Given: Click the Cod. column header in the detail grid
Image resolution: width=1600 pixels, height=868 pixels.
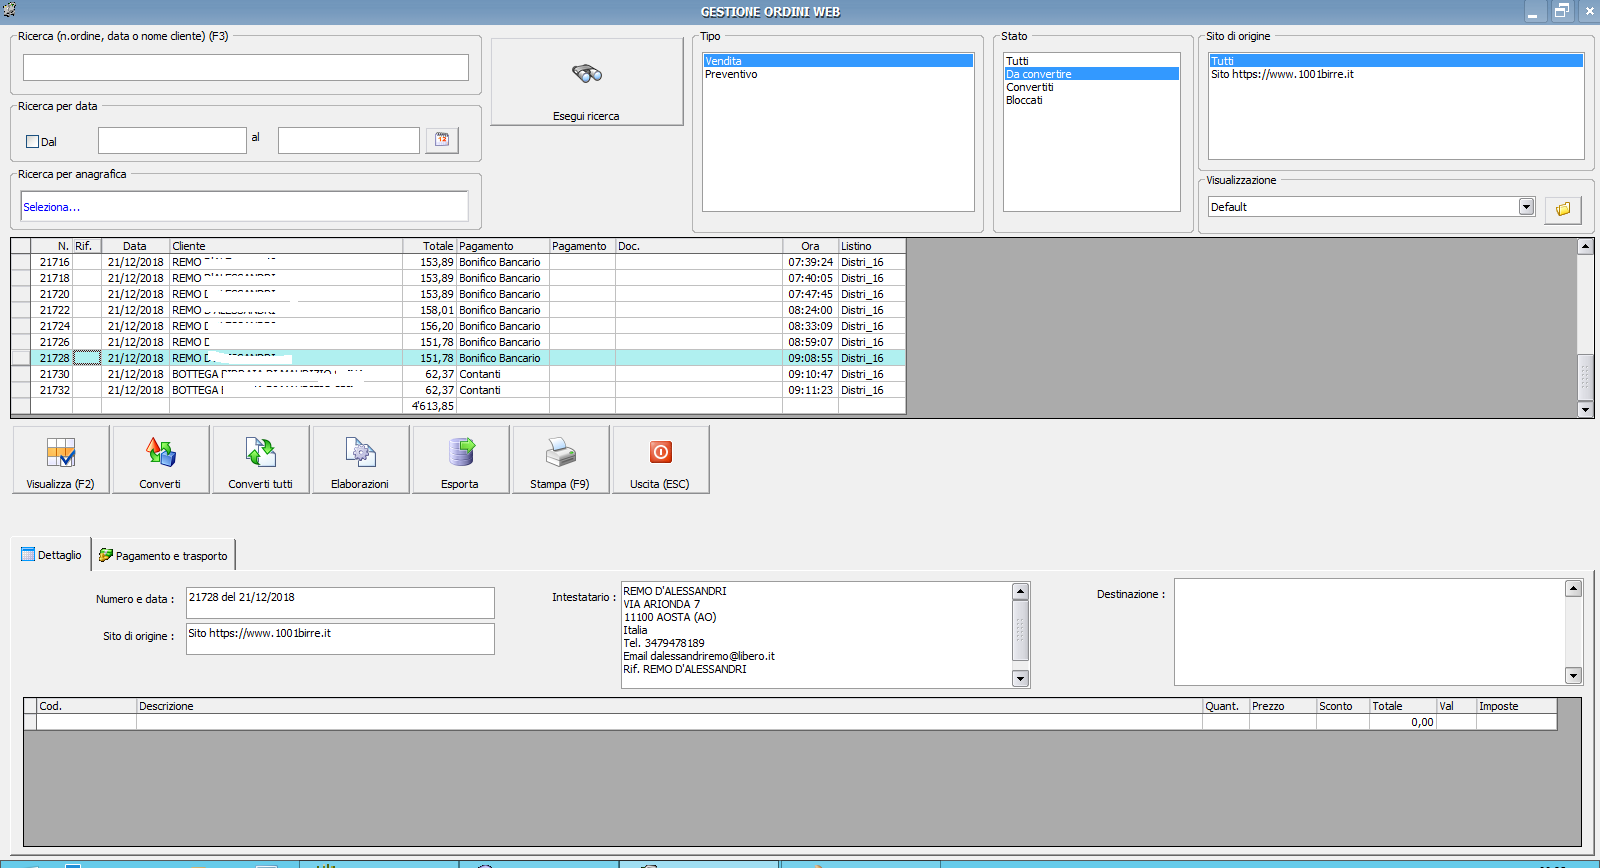Looking at the screenshot, I should coord(86,706).
